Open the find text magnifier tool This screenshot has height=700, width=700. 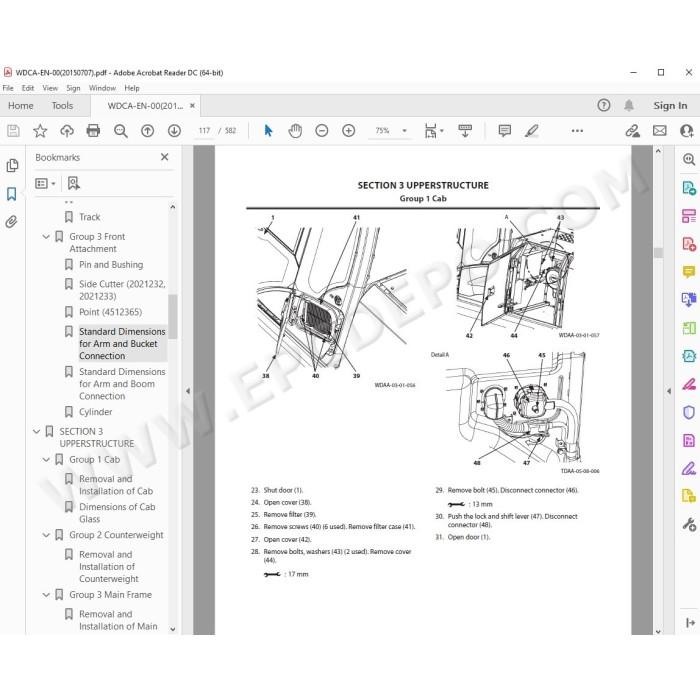click(x=121, y=131)
